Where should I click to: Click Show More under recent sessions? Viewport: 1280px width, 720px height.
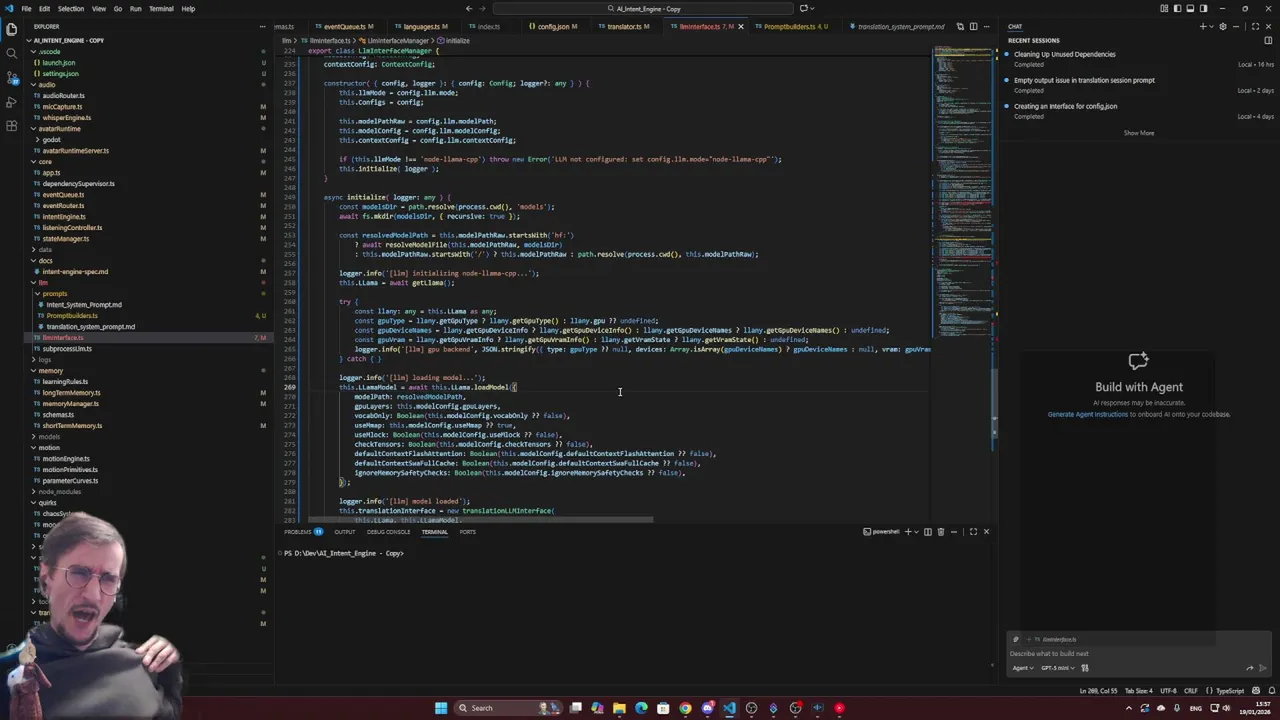(1138, 133)
